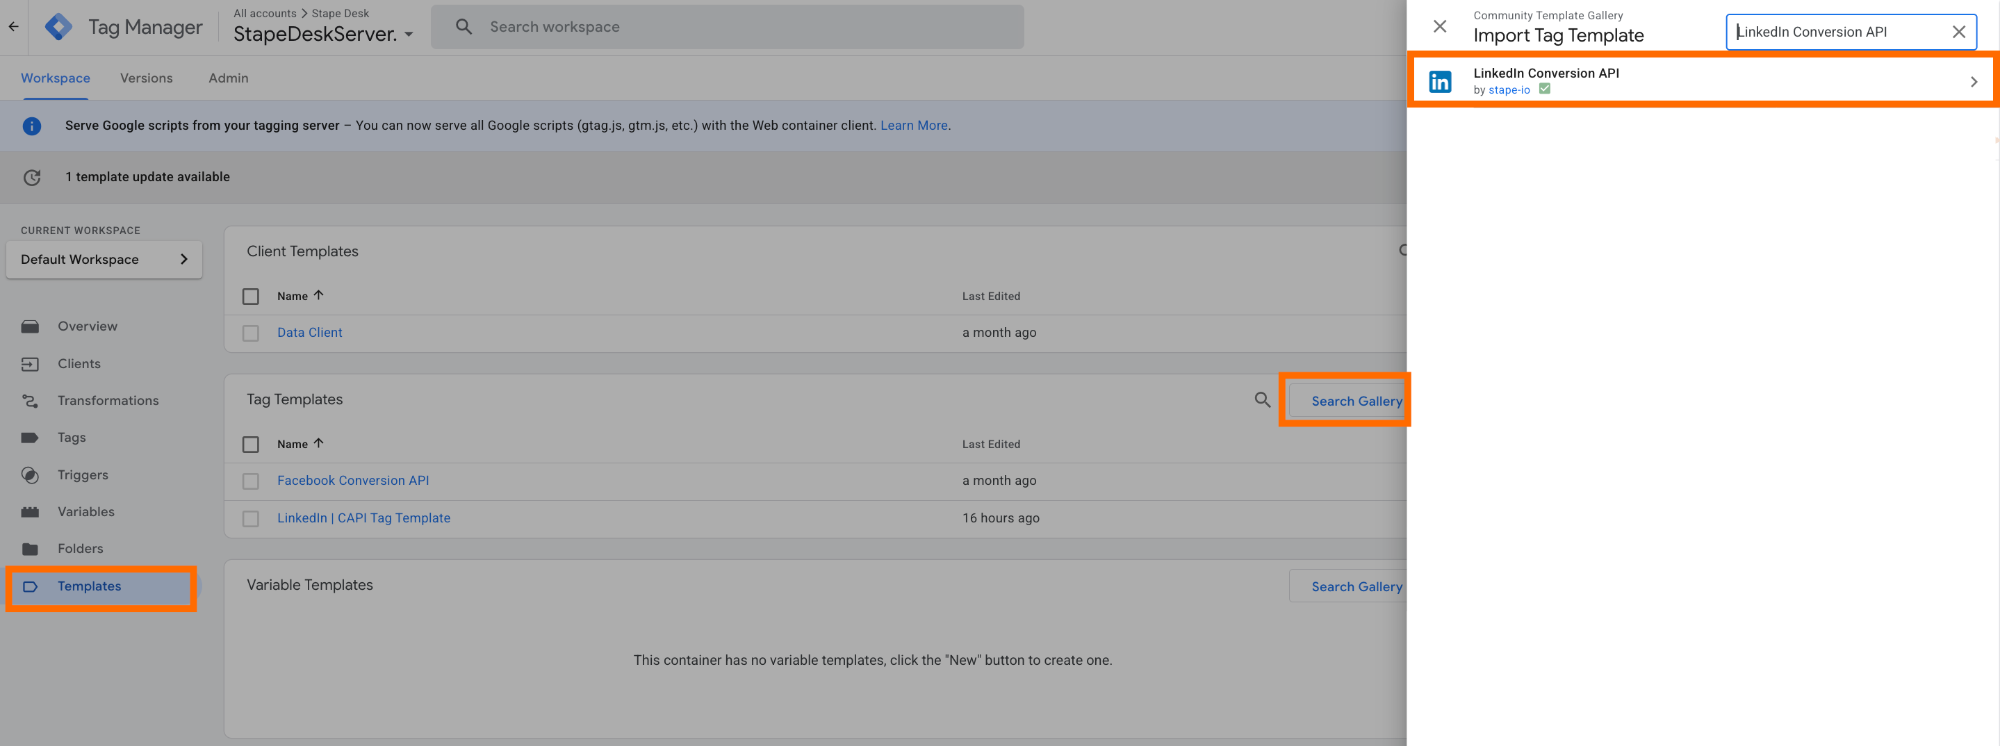
Task: Click Search Gallery for Variable Templates
Action: point(1348,587)
